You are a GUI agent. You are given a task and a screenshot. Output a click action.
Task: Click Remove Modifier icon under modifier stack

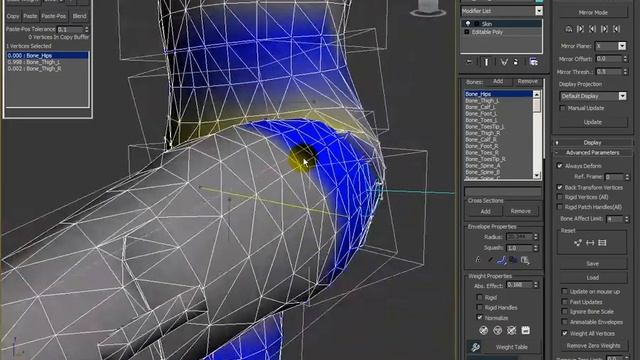[x=516, y=62]
